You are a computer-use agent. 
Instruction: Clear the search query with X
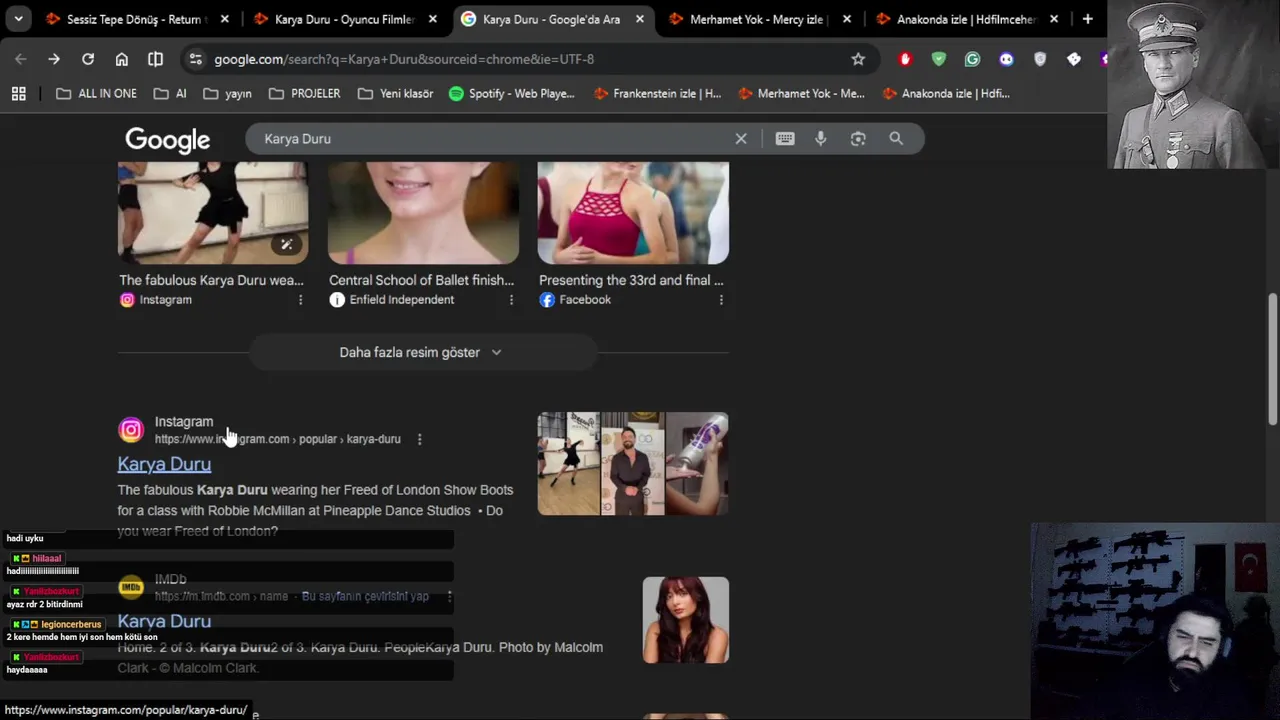coord(741,139)
